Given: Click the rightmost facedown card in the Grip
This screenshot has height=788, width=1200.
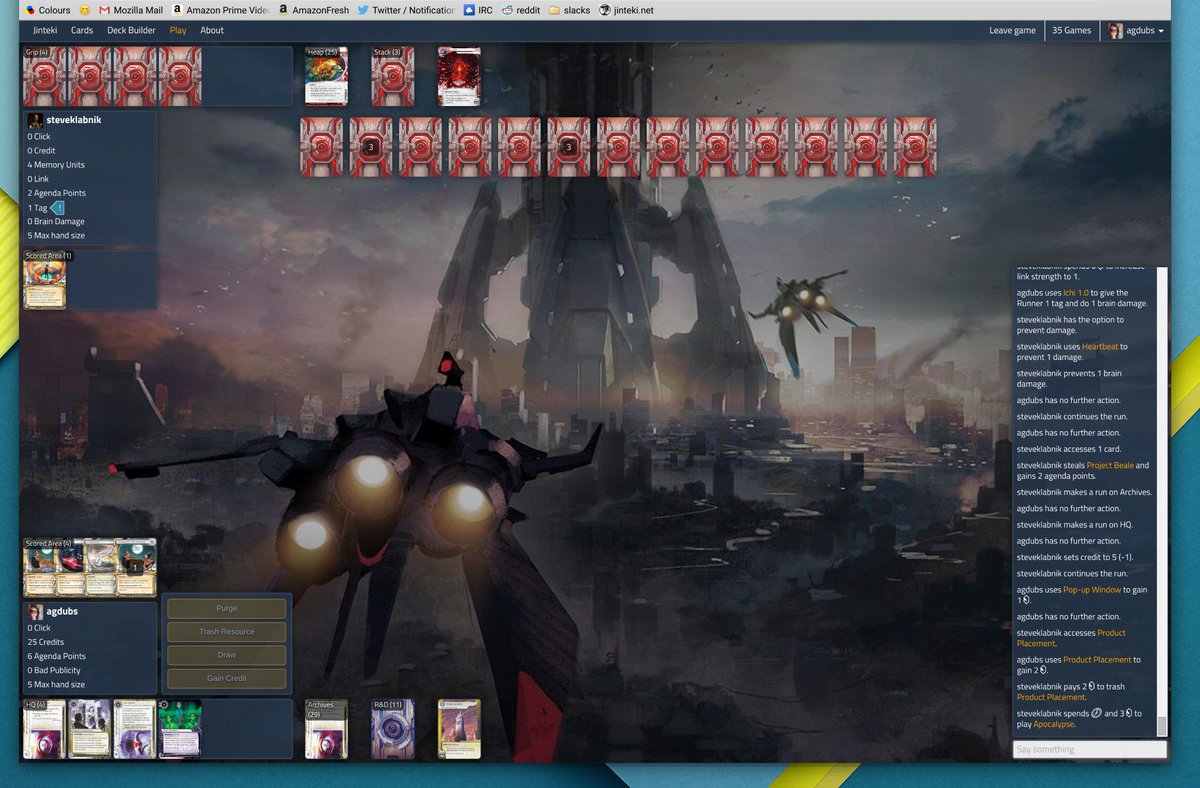Looking at the screenshot, I should (180, 76).
